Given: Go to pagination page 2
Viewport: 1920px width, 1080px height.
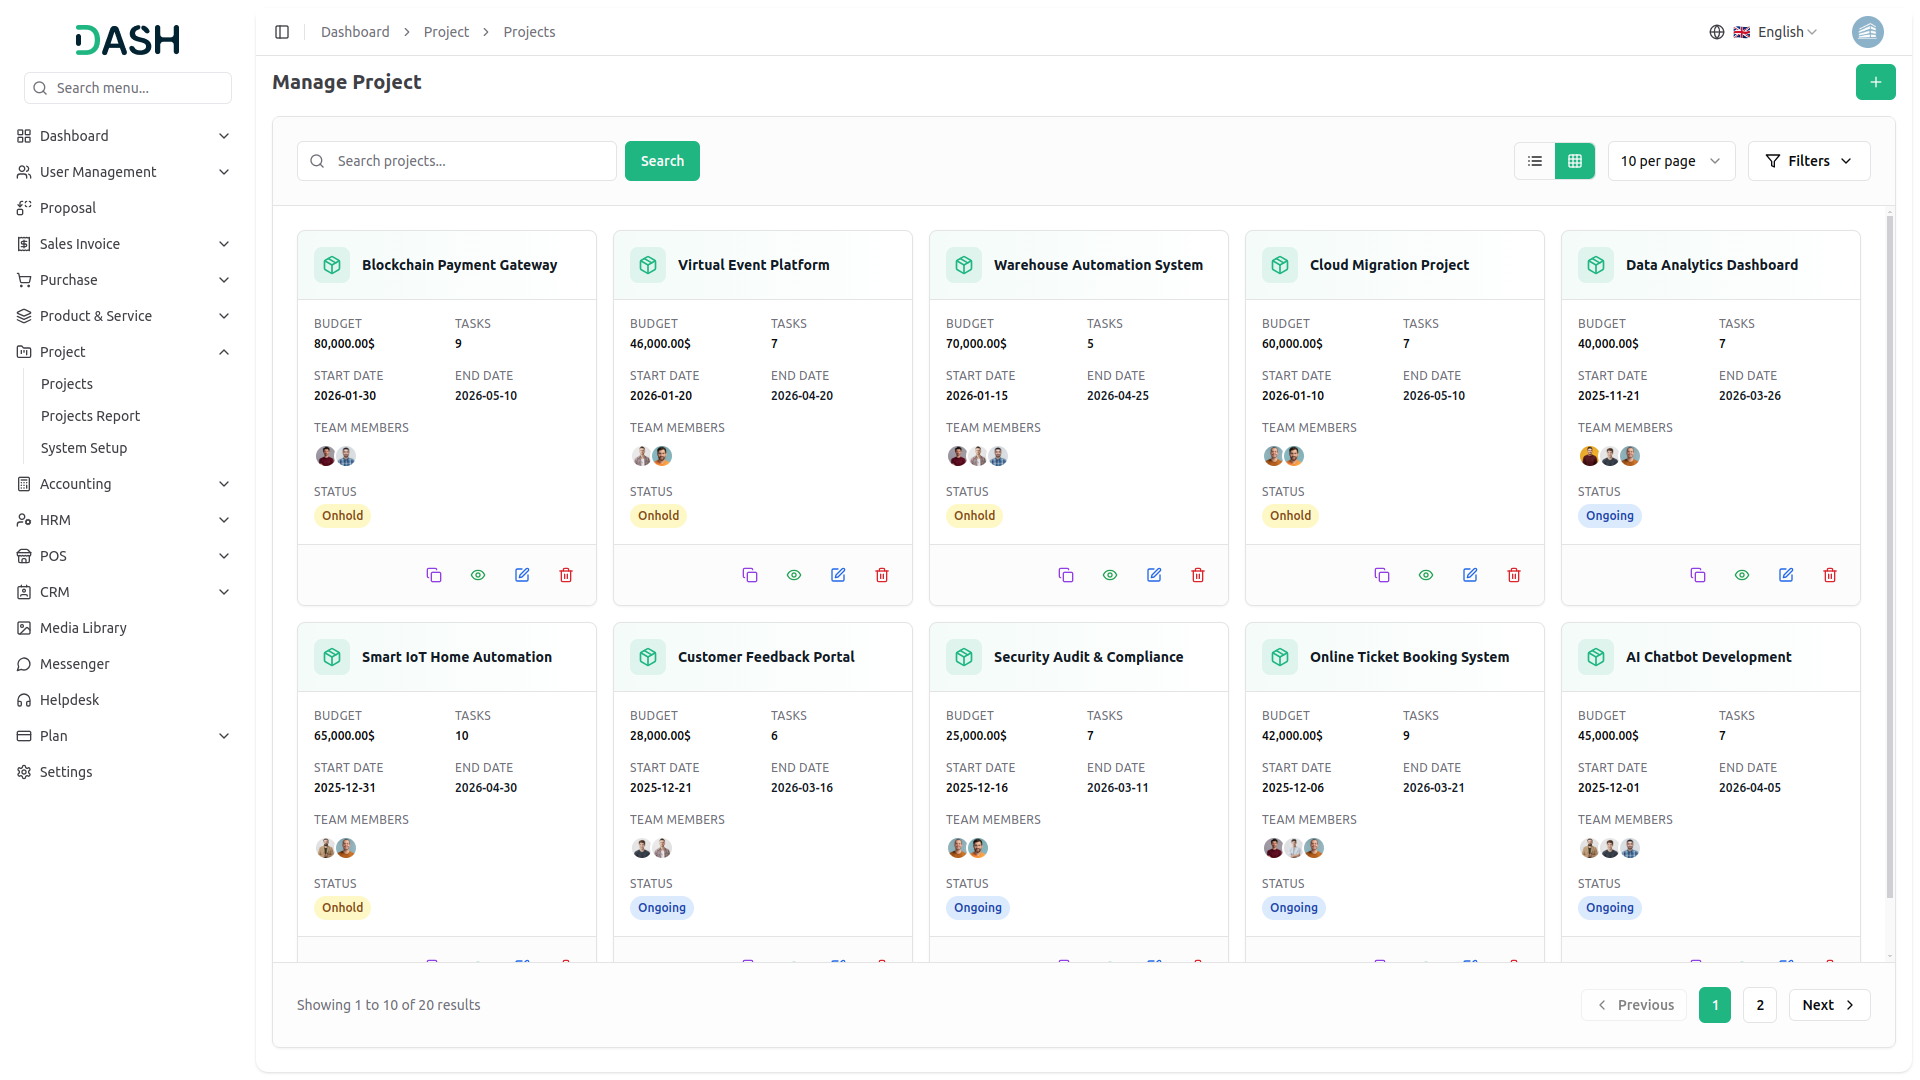Looking at the screenshot, I should pos(1759,1005).
